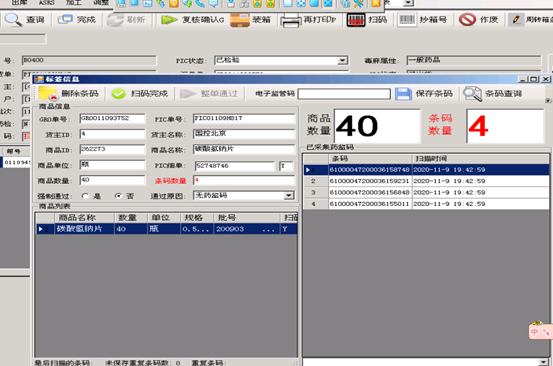Click the 毒麻属性 field in the background window
This screenshot has height=366, width=553.
pos(474,60)
